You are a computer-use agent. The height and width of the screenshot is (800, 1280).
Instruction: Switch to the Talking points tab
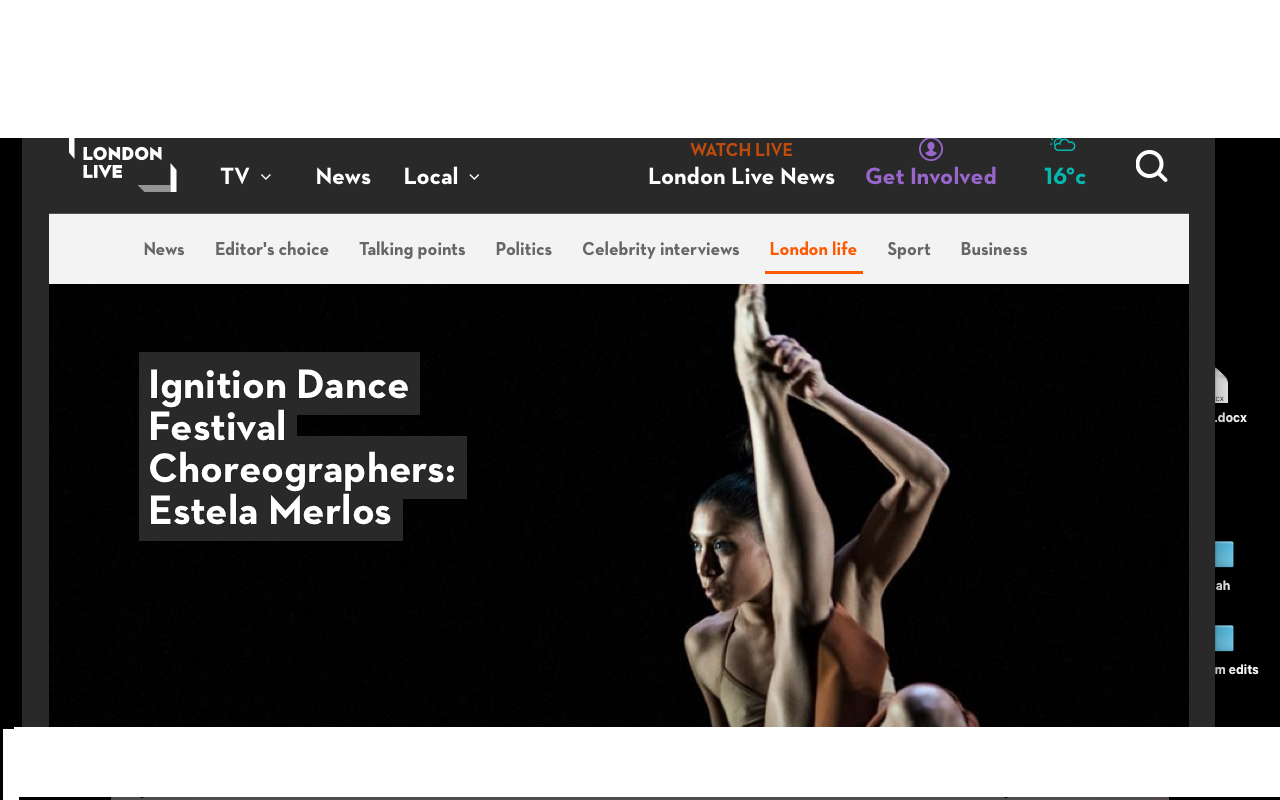[412, 249]
